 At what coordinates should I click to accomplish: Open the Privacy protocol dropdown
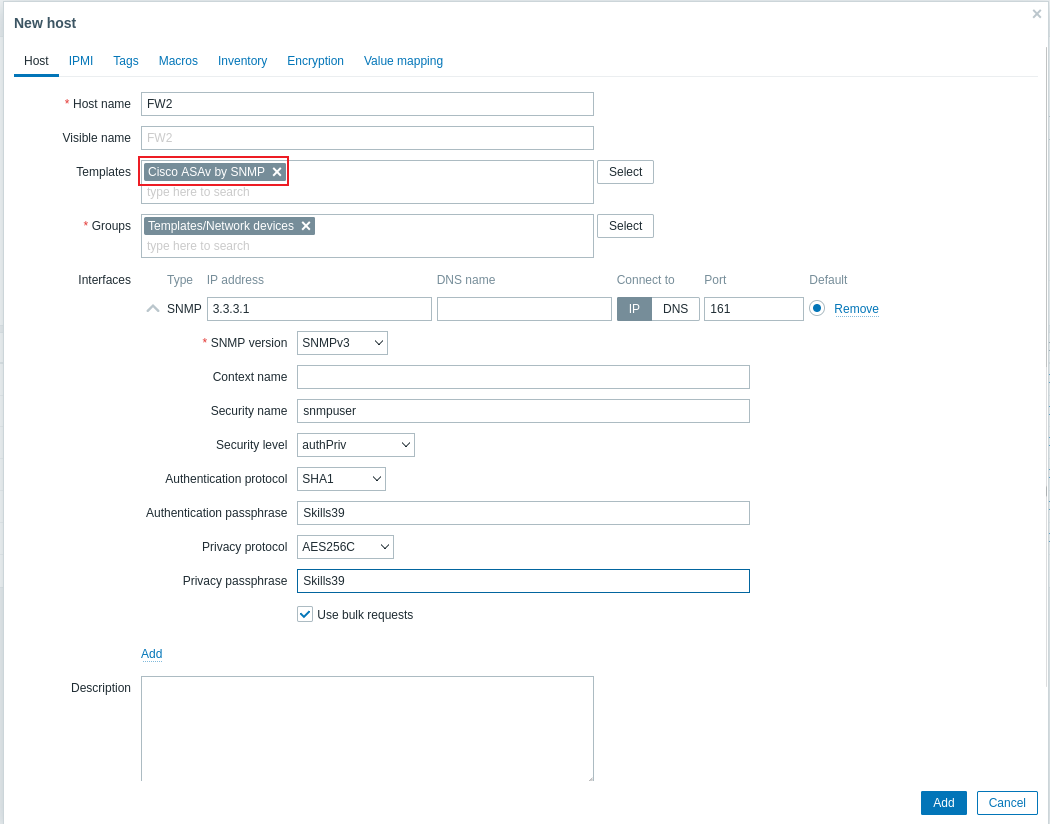(345, 547)
